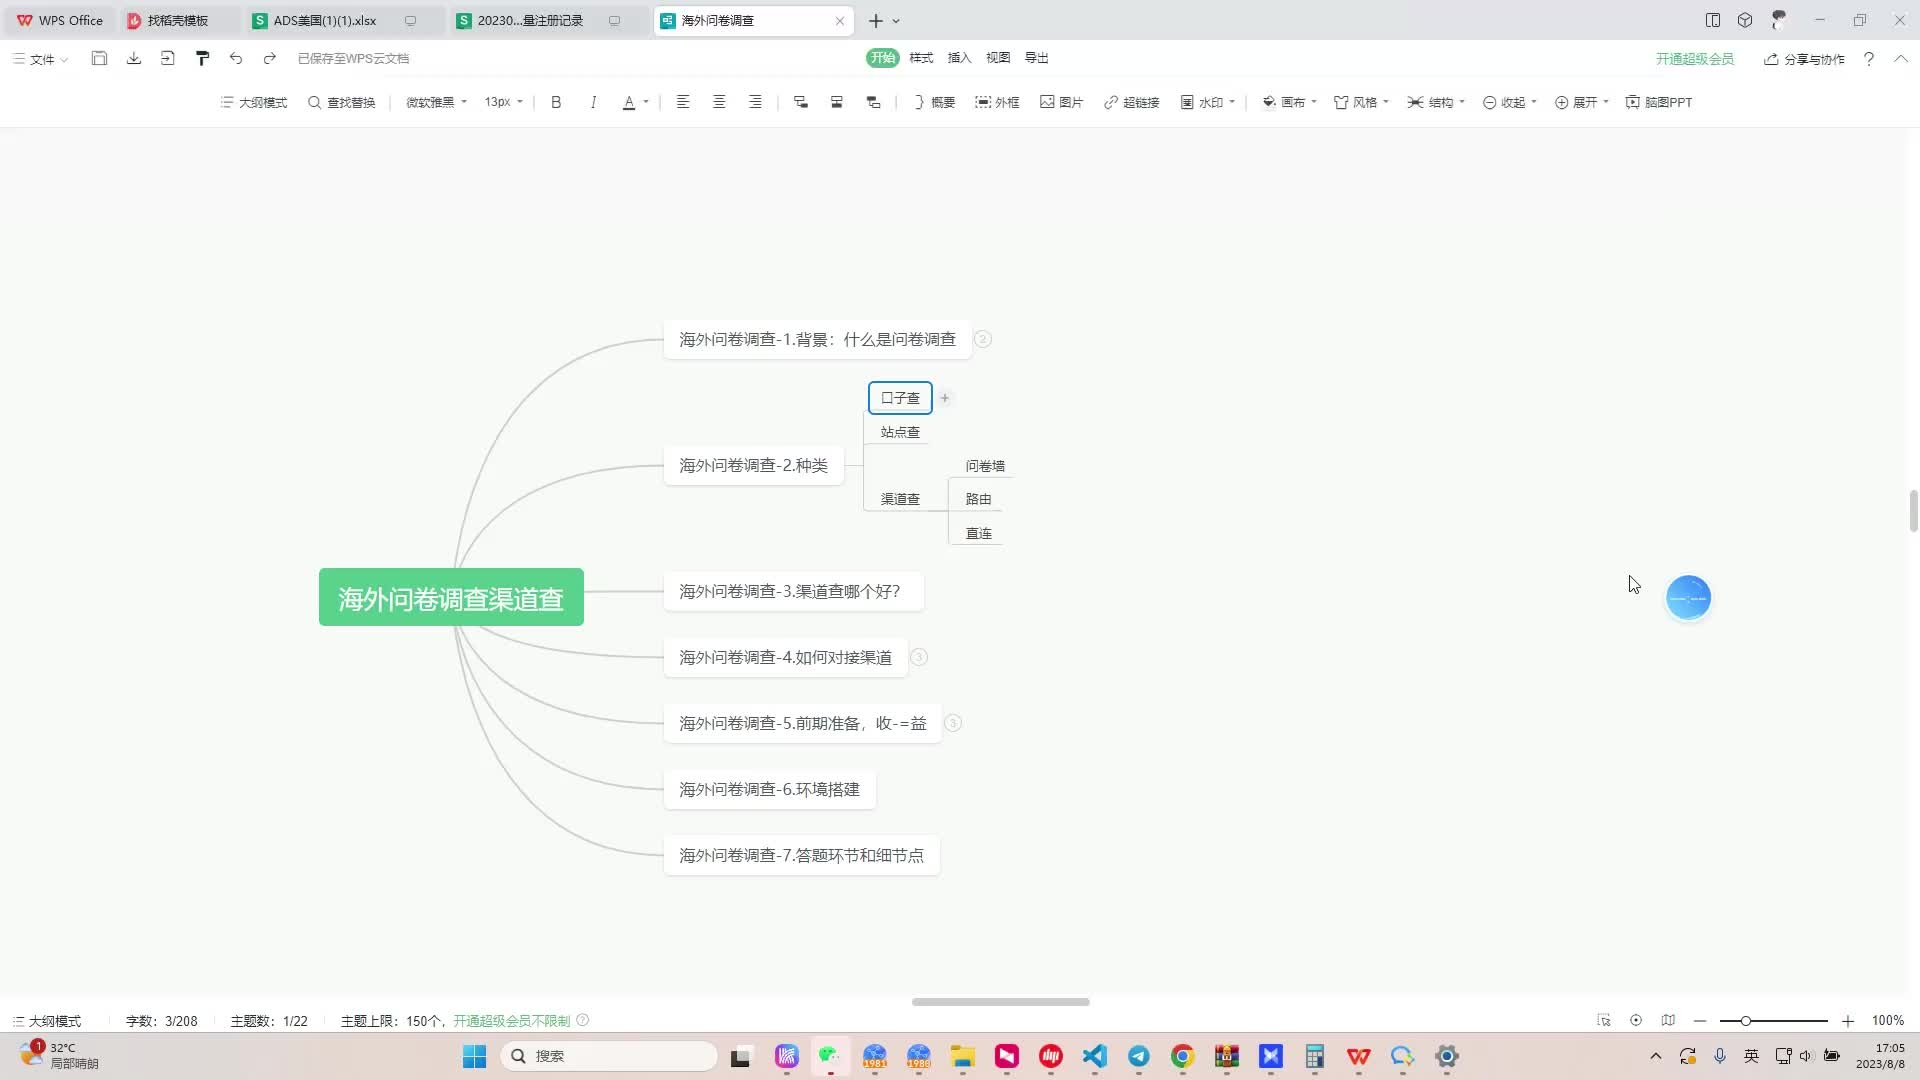
Task: Click the 口子查 child node
Action: [901, 397]
